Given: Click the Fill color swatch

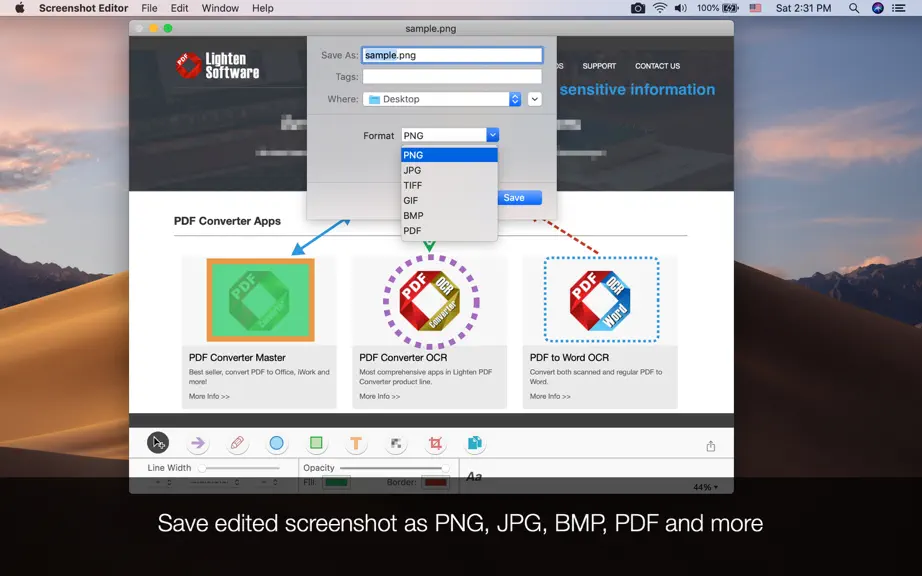Looking at the screenshot, I should click(336, 483).
